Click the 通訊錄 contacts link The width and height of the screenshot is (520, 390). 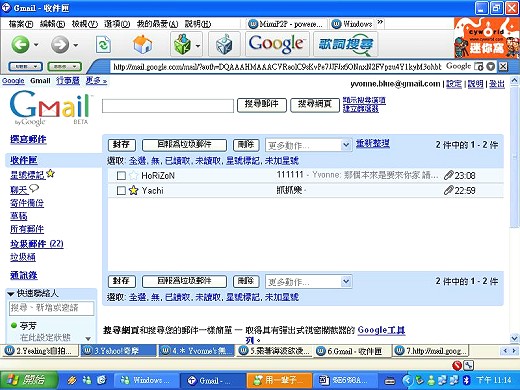coord(24,275)
